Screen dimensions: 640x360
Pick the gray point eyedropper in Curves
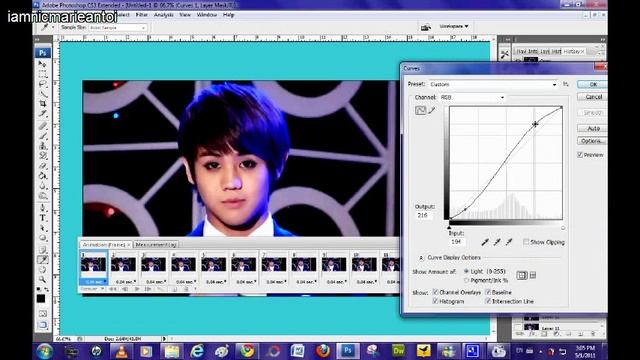497,242
